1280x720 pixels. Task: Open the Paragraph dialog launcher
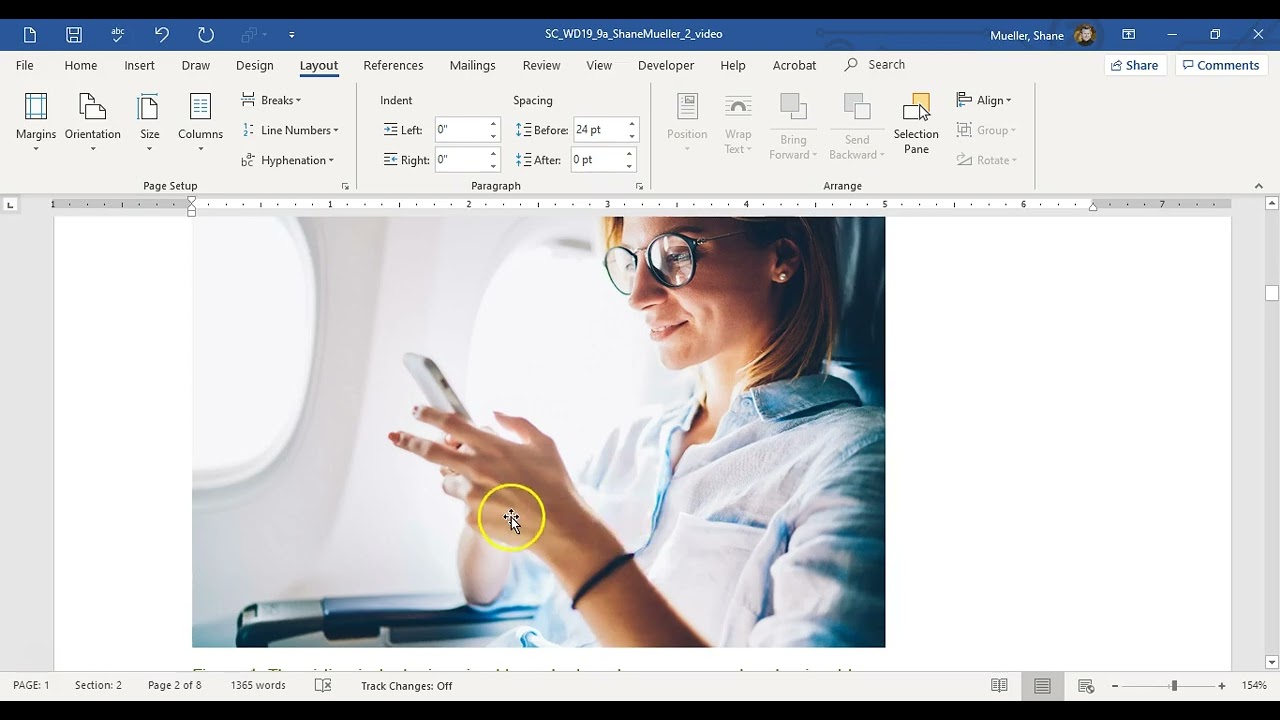pyautogui.click(x=639, y=186)
